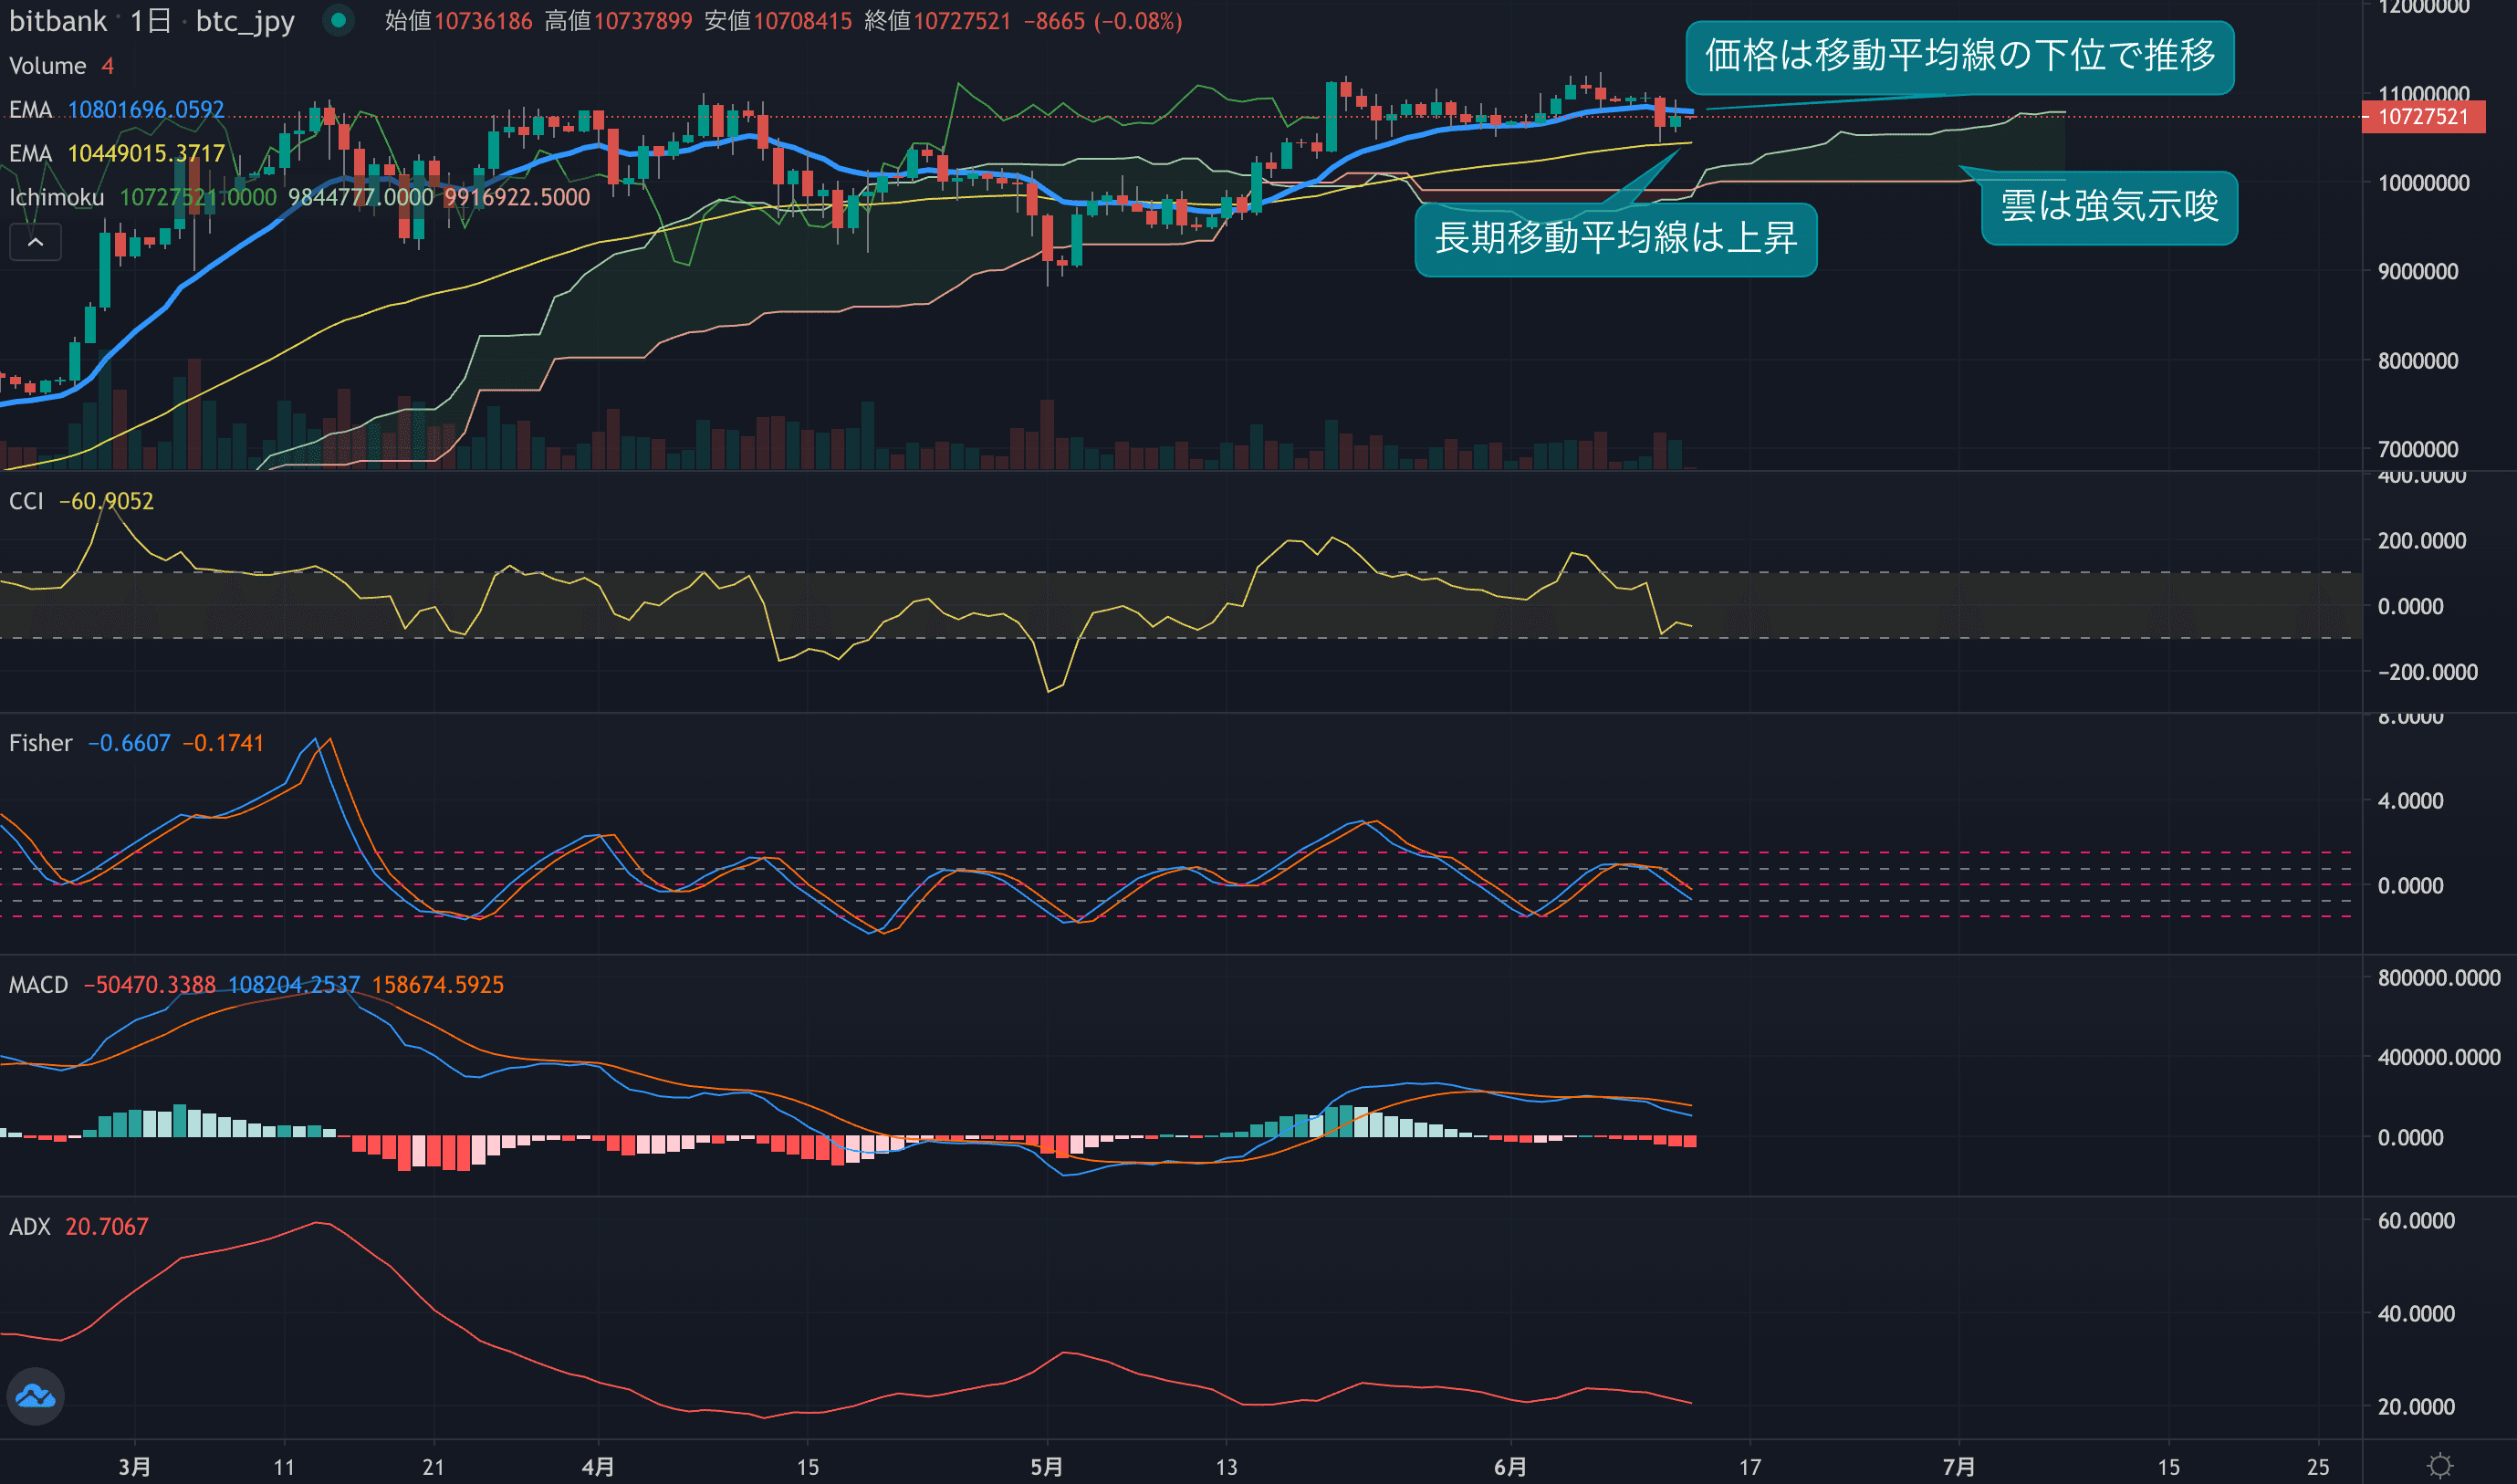Screen dimensions: 2517x1484
Task: Click the red current price label 10727521
Action: tap(2422, 117)
